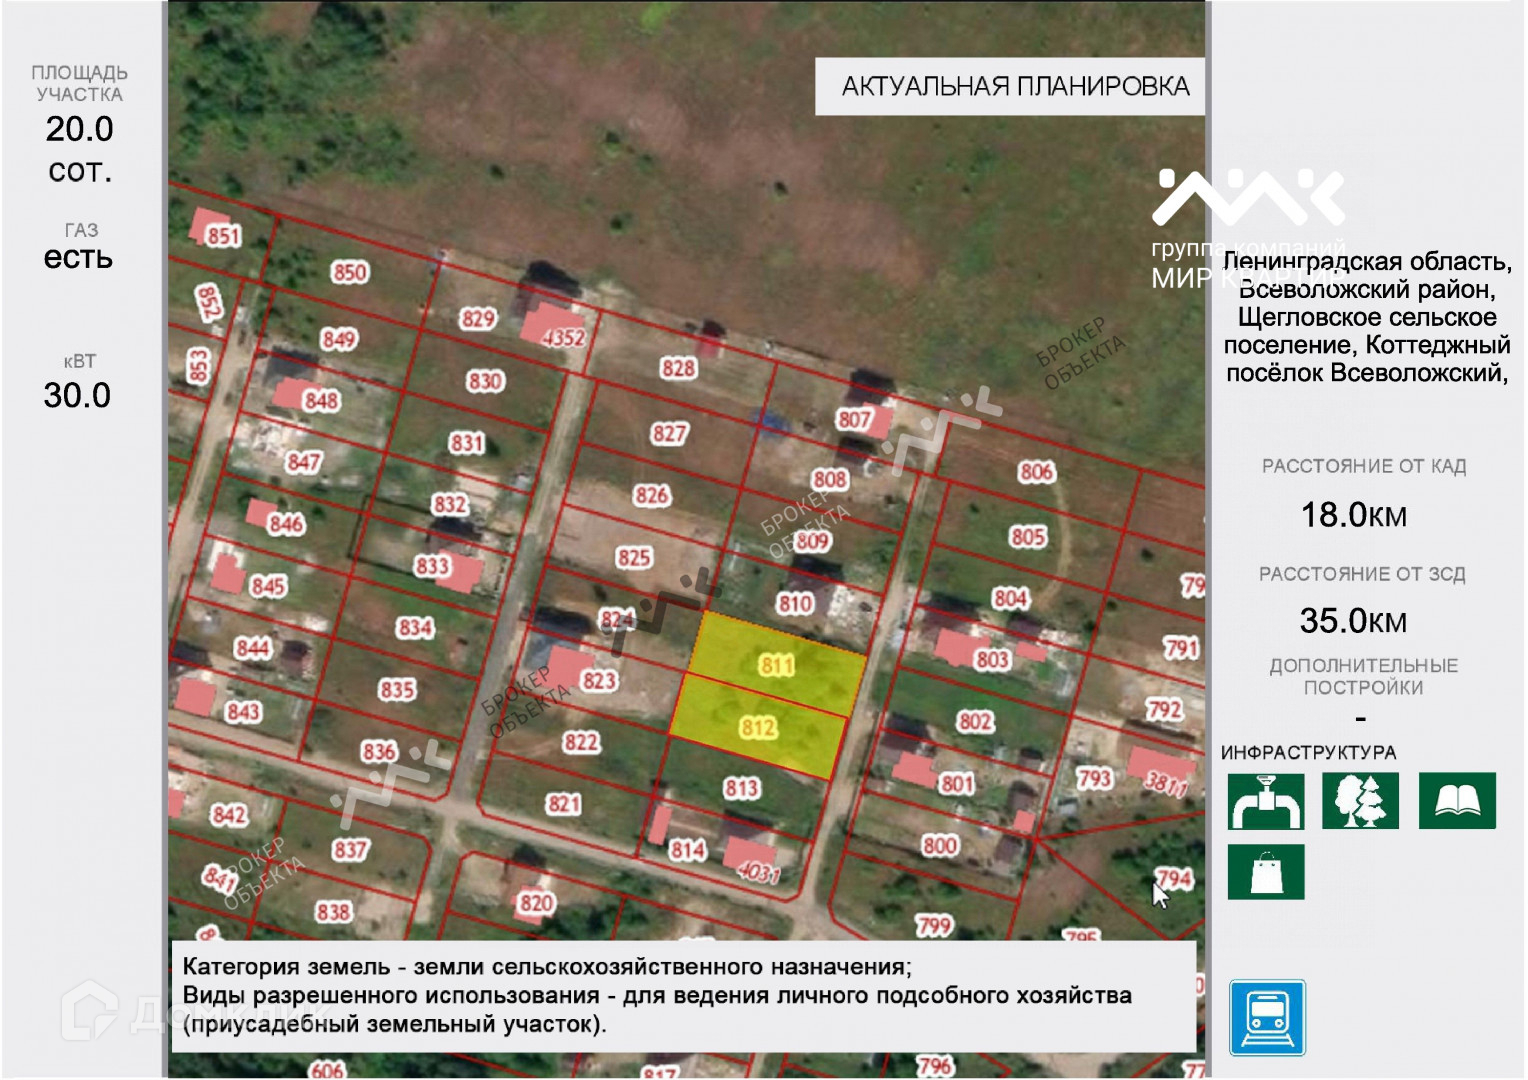The height and width of the screenshot is (1080, 1528).
Task: Click the open book school icon
Action: 1457,801
